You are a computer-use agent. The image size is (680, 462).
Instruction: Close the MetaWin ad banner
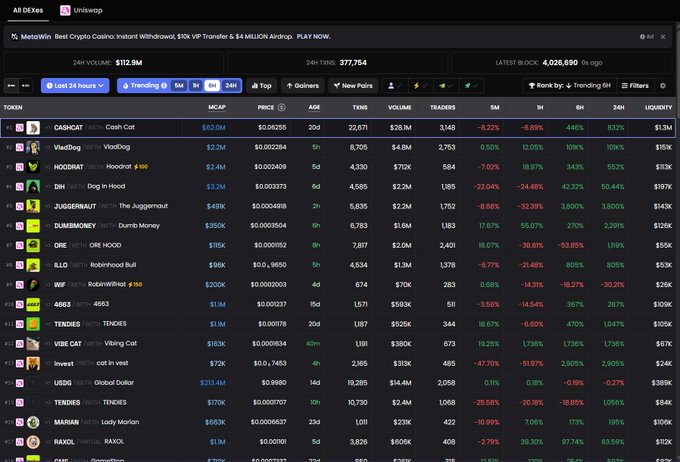pyautogui.click(x=663, y=37)
